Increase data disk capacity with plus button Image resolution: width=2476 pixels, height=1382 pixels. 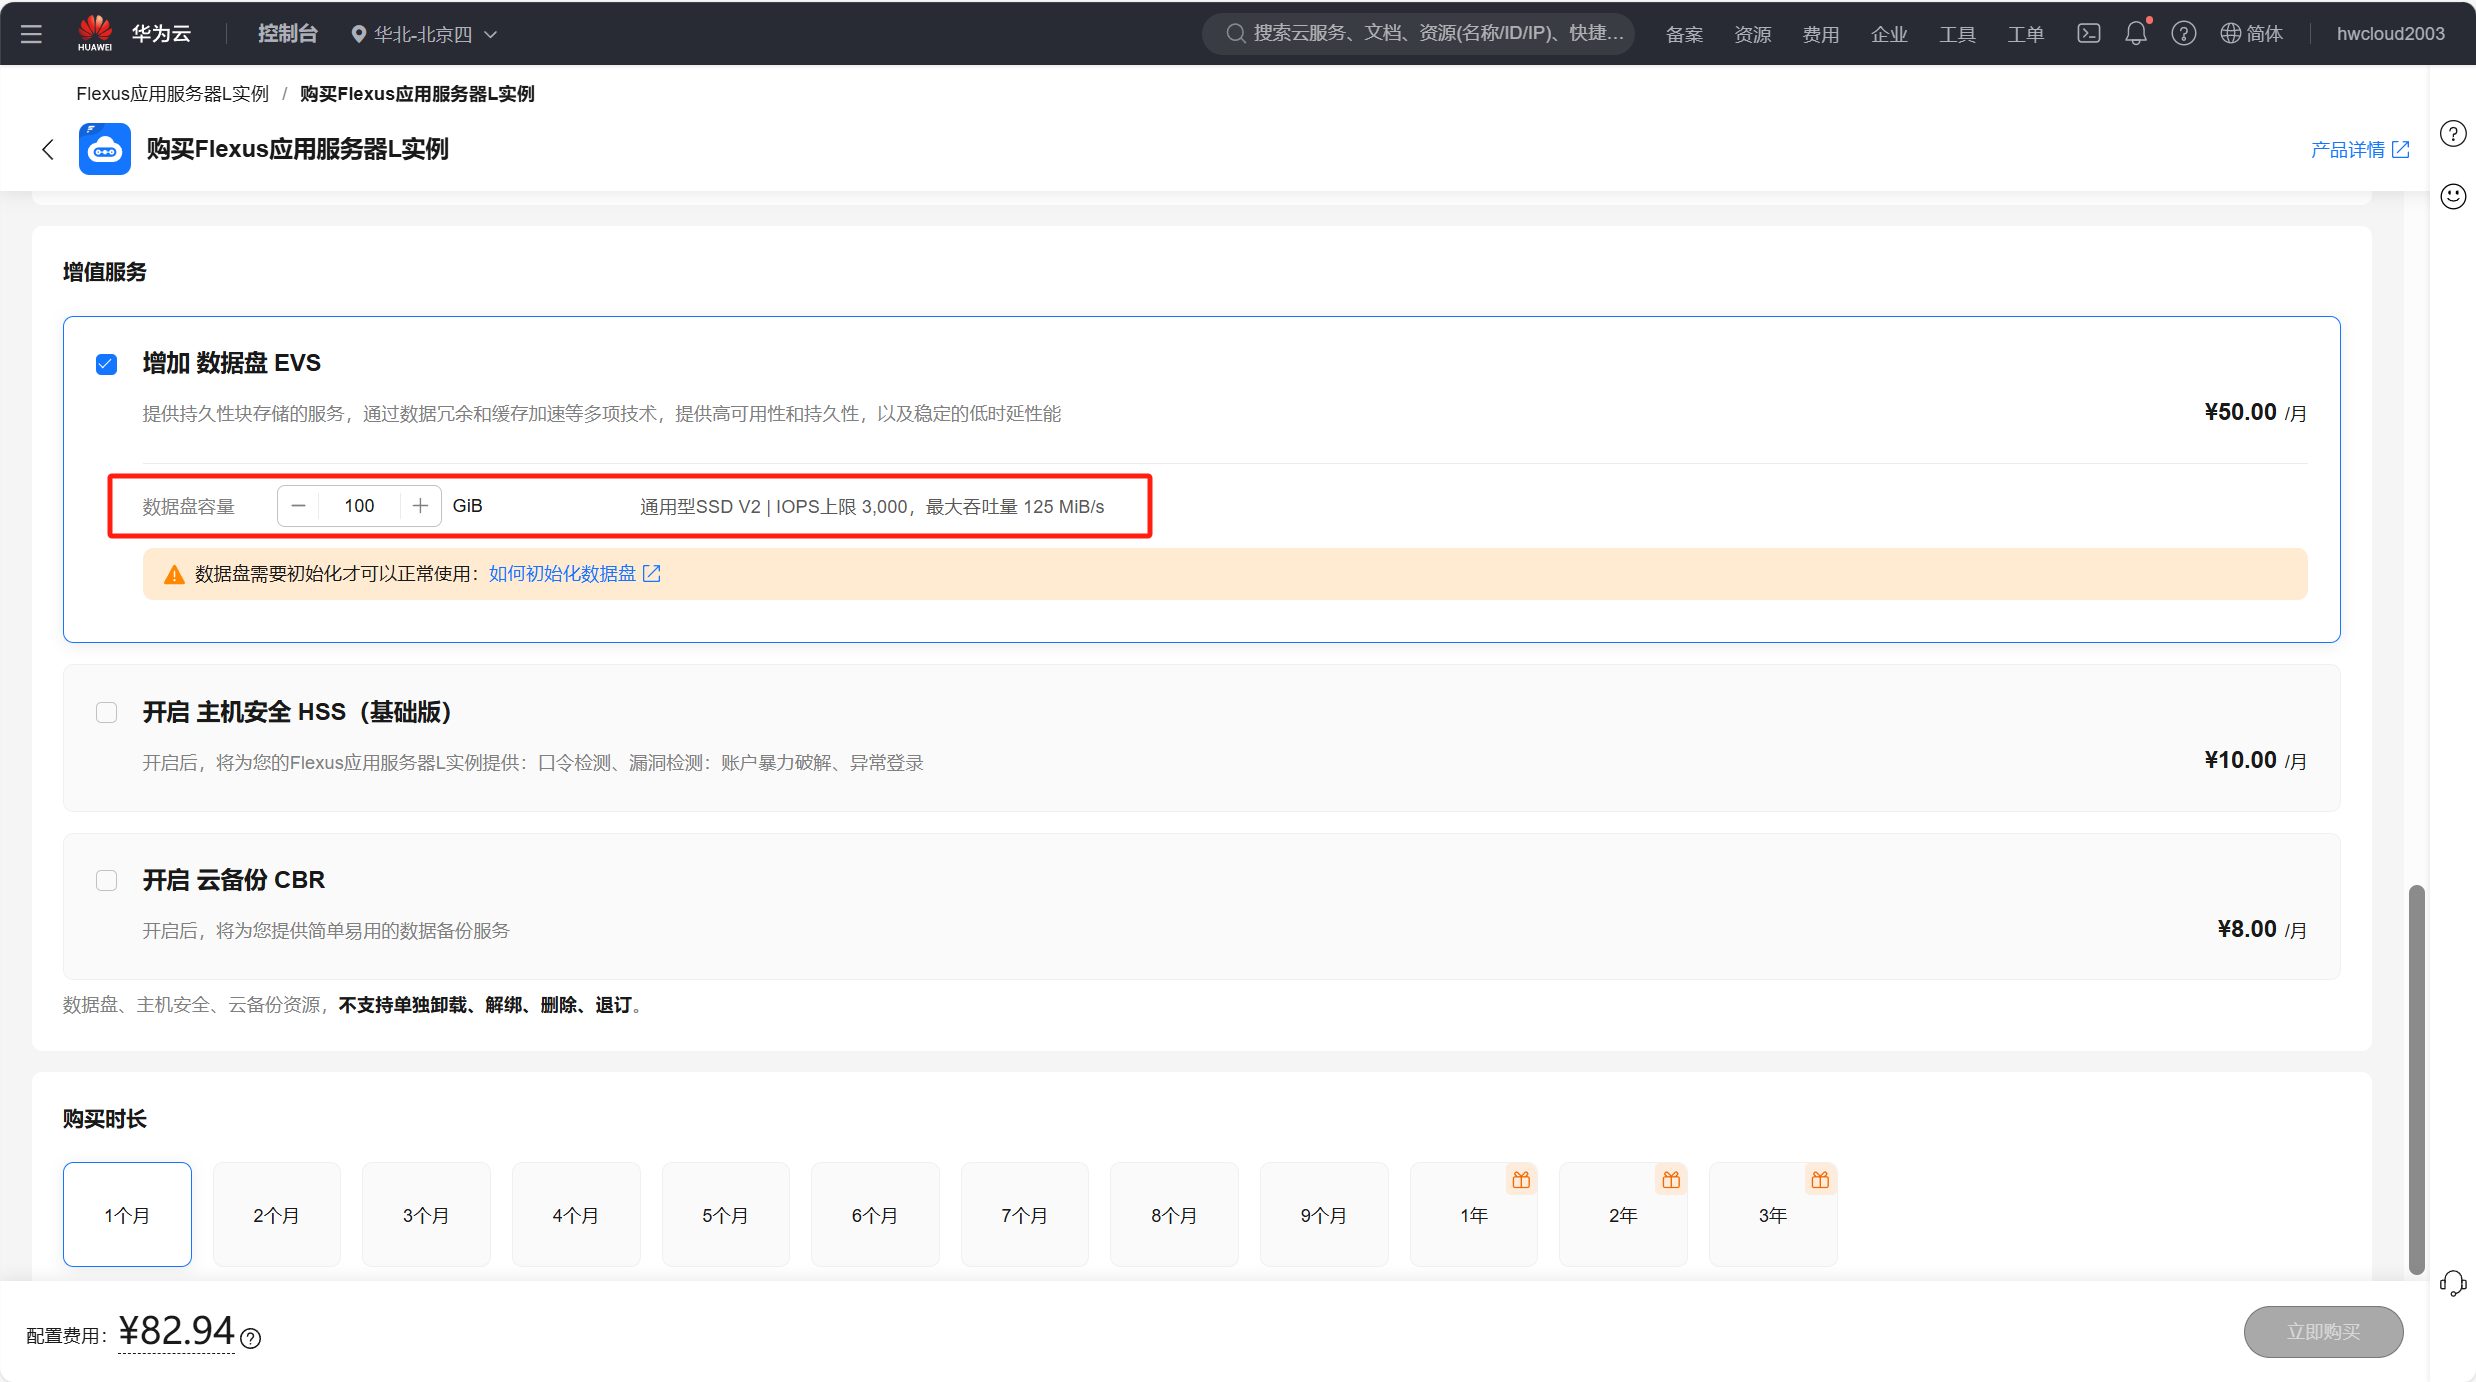420,506
